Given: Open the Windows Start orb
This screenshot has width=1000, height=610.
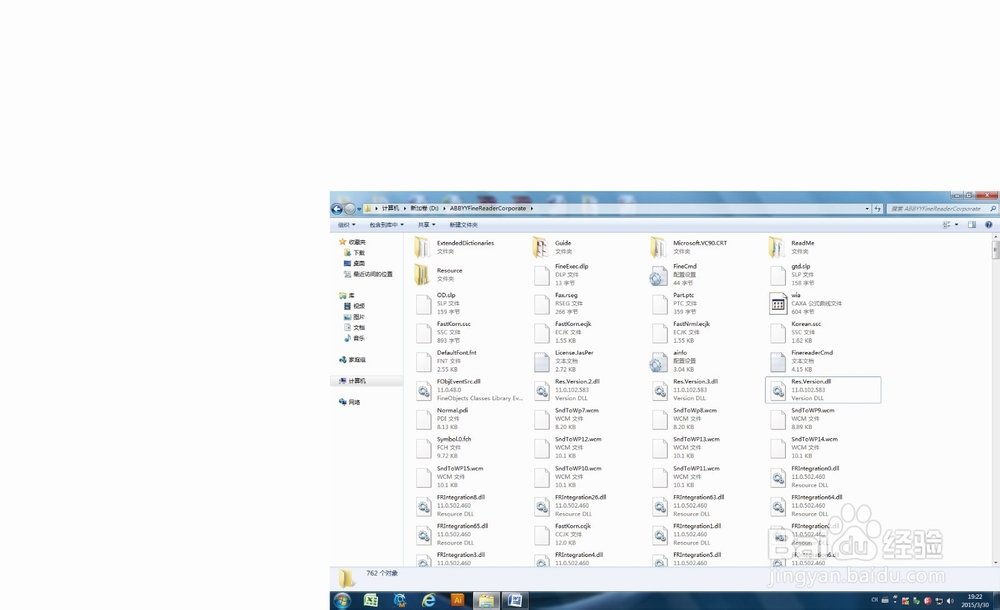Looking at the screenshot, I should [342, 600].
